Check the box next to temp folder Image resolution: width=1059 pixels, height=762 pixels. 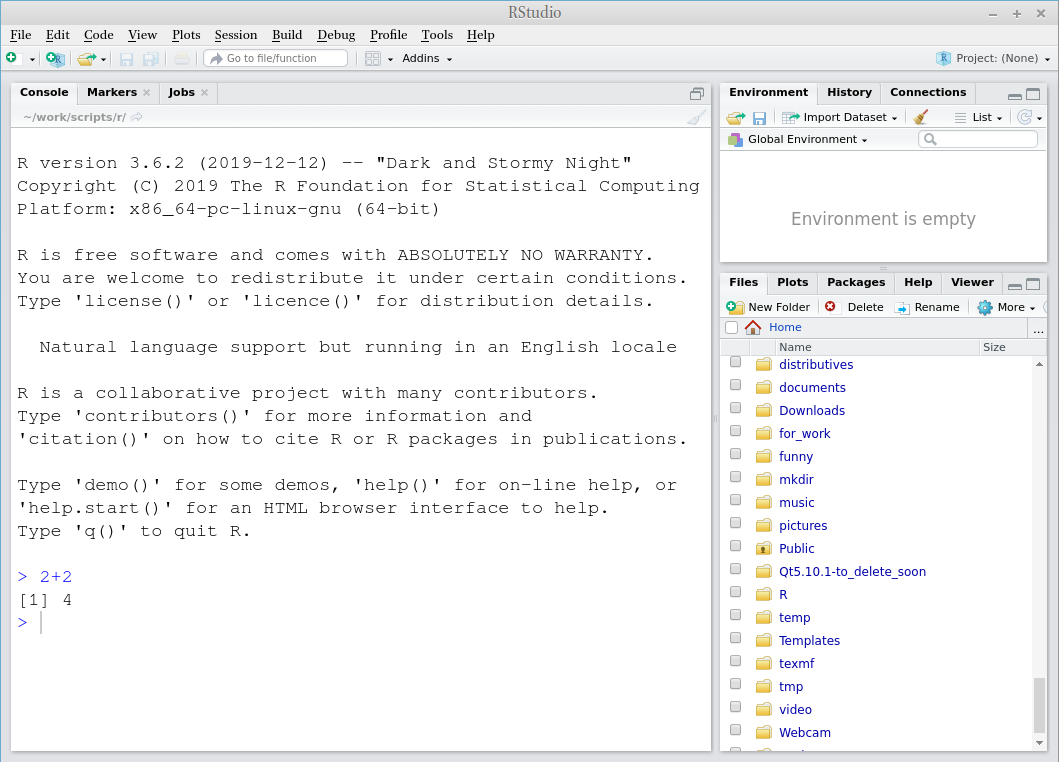click(x=735, y=615)
